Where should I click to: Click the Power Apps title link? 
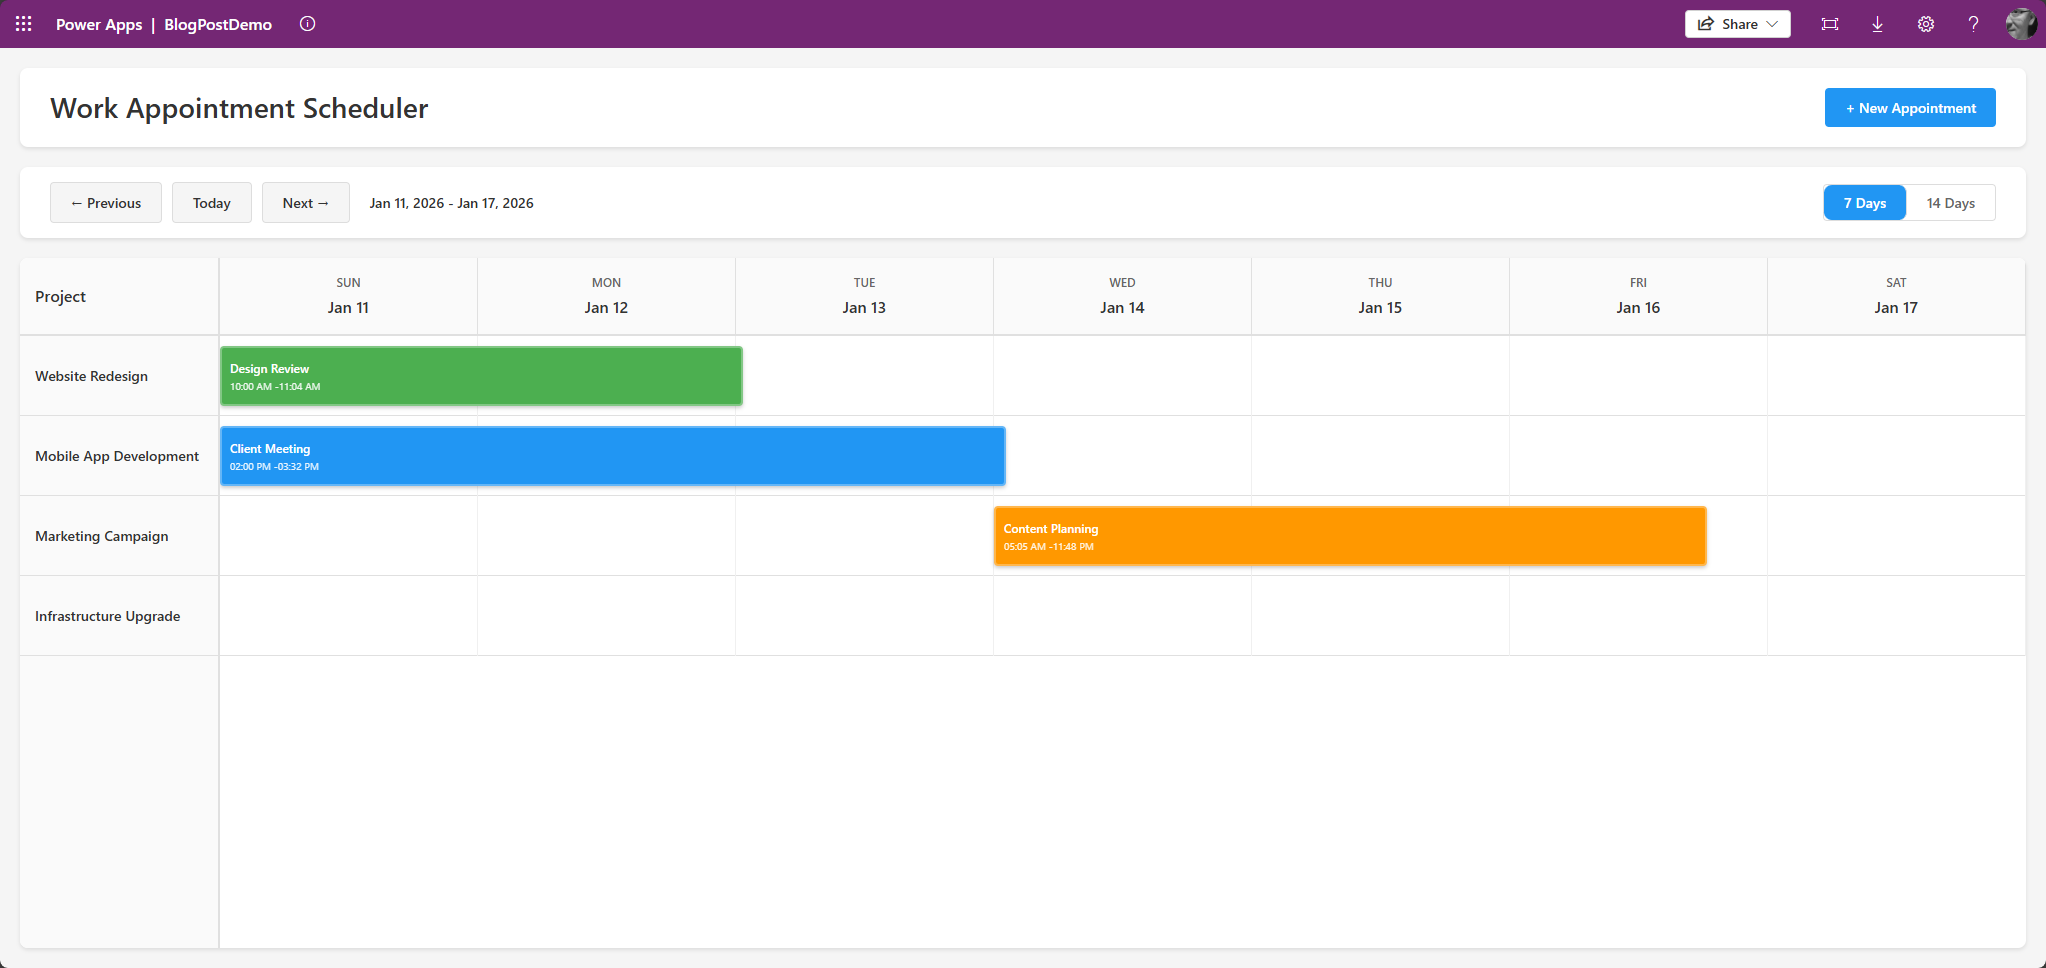pyautogui.click(x=99, y=24)
